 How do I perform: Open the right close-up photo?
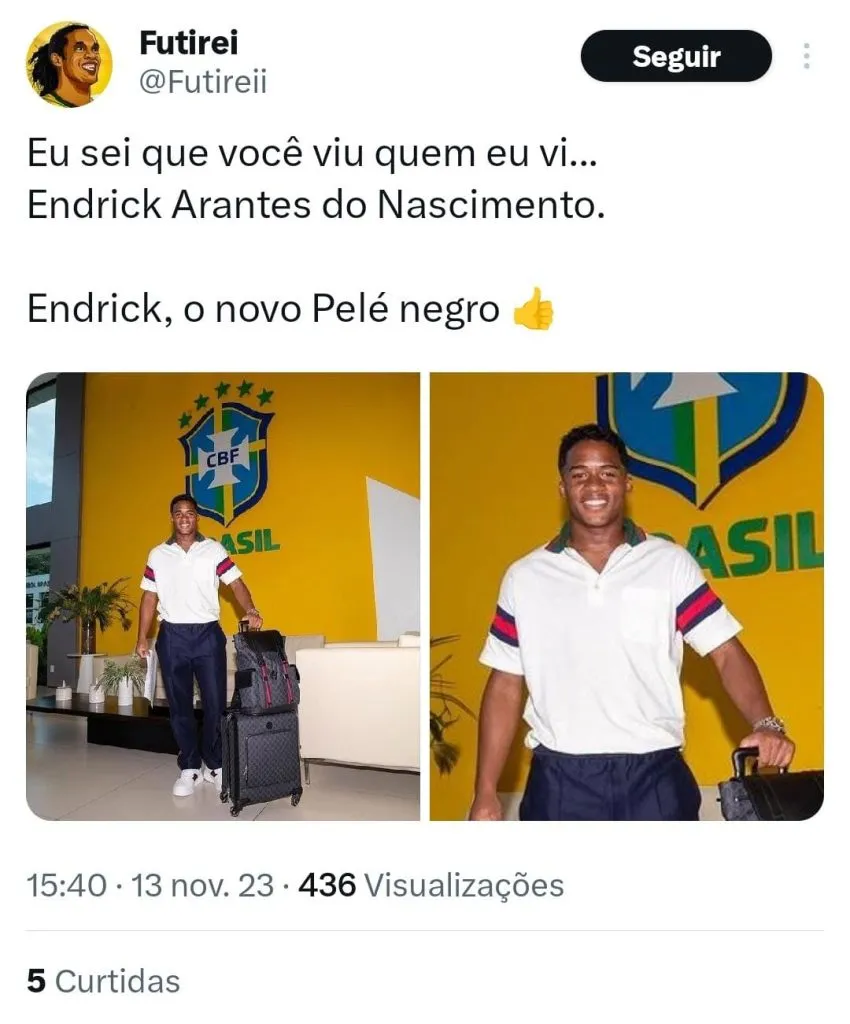(x=627, y=596)
